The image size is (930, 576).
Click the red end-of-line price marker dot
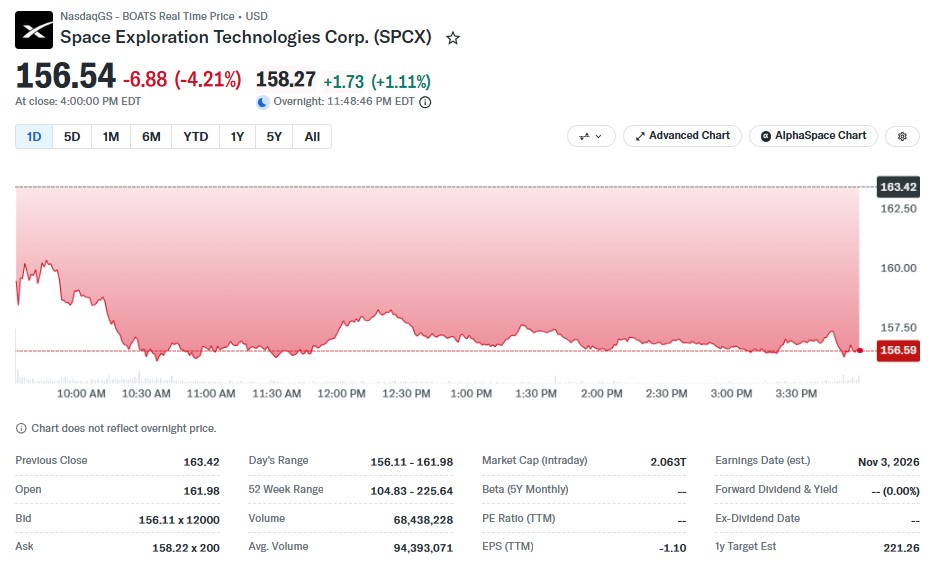coord(860,351)
